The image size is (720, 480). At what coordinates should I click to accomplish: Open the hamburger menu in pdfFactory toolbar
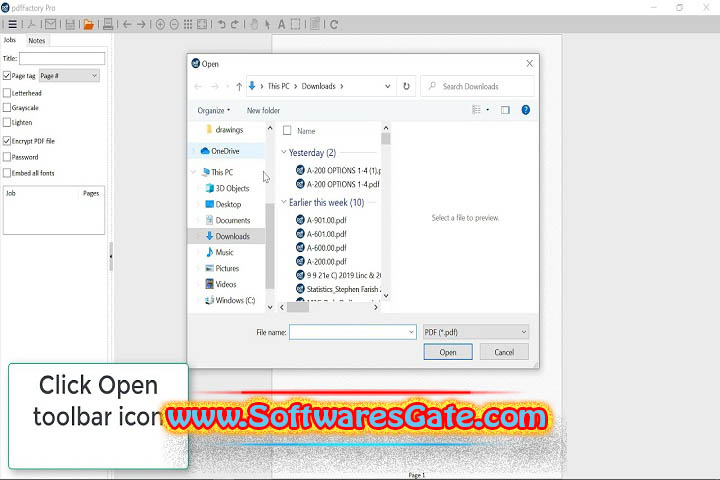(12, 24)
